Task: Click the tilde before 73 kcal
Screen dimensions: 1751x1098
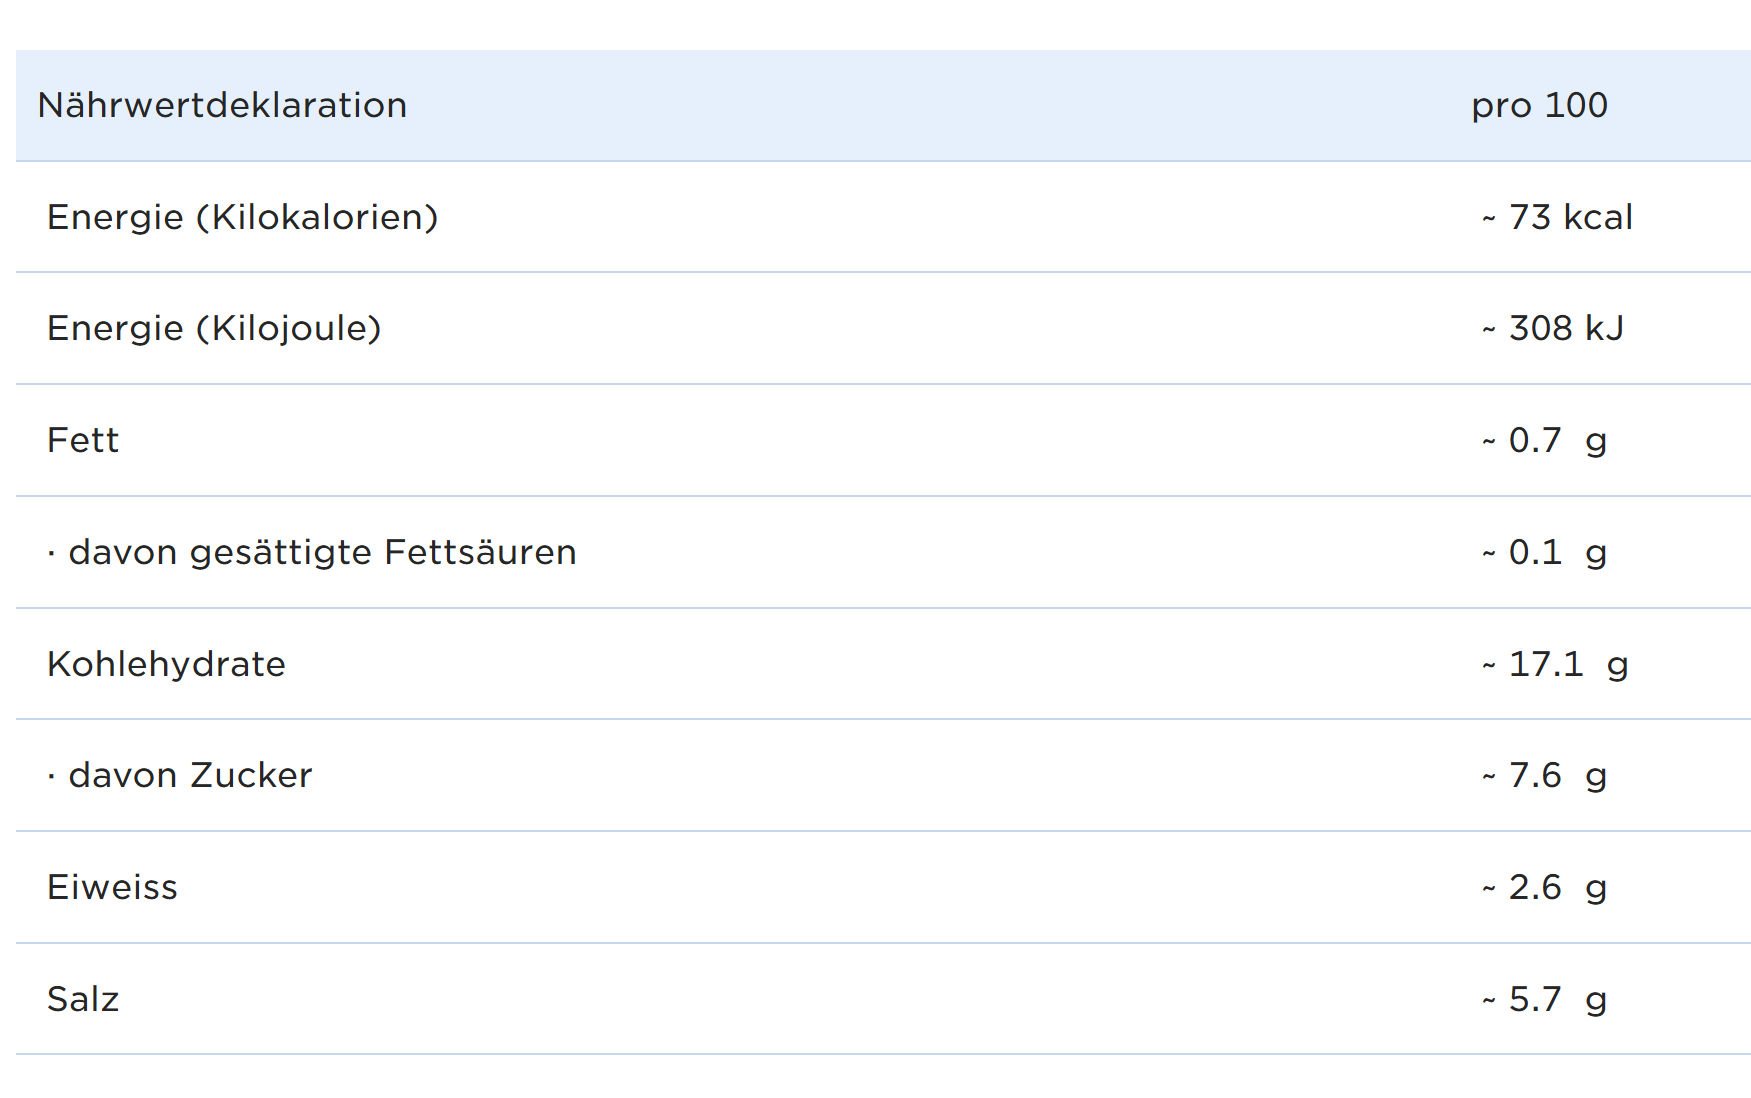Action: coord(1489,218)
